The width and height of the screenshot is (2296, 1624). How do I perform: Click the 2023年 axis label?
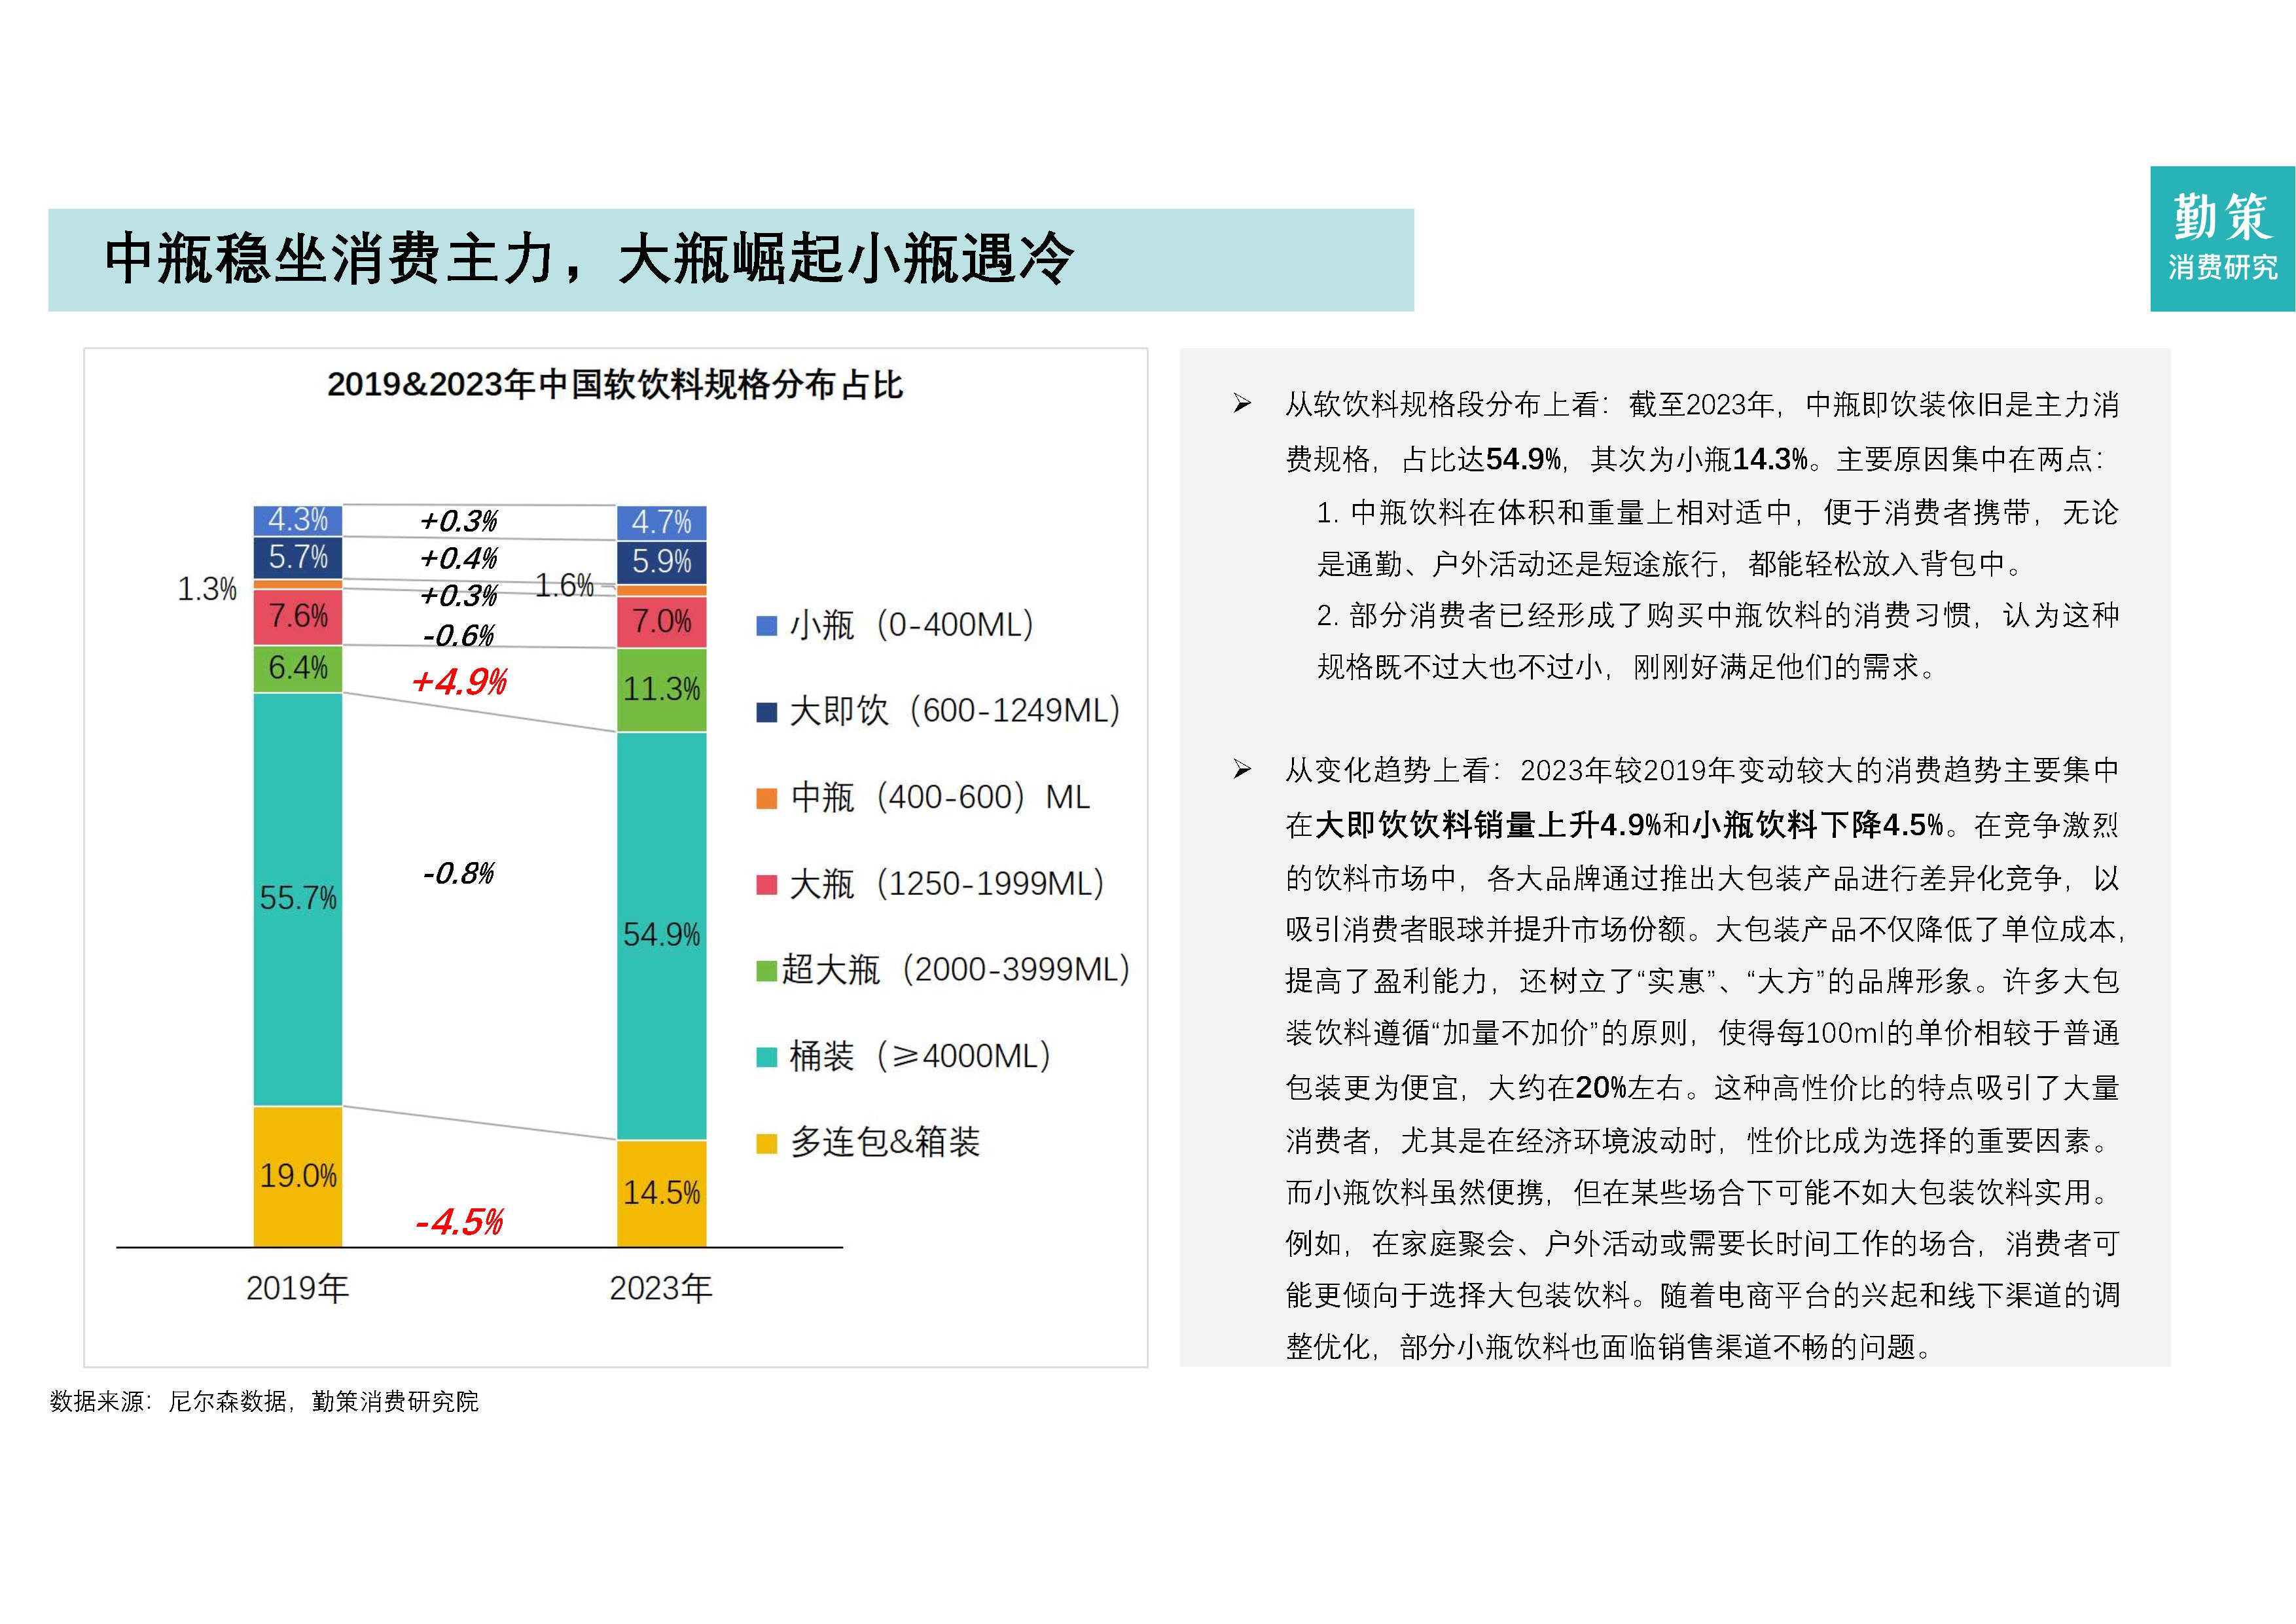(661, 1289)
